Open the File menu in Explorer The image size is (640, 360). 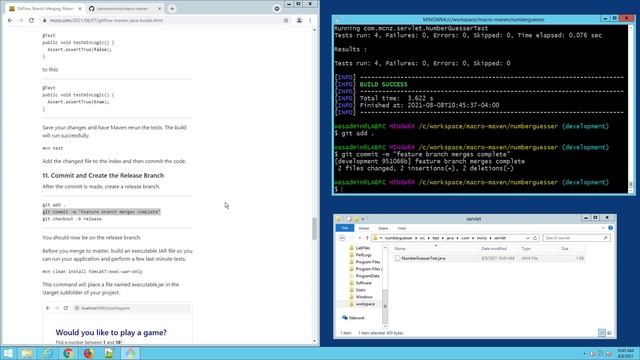click(345, 228)
